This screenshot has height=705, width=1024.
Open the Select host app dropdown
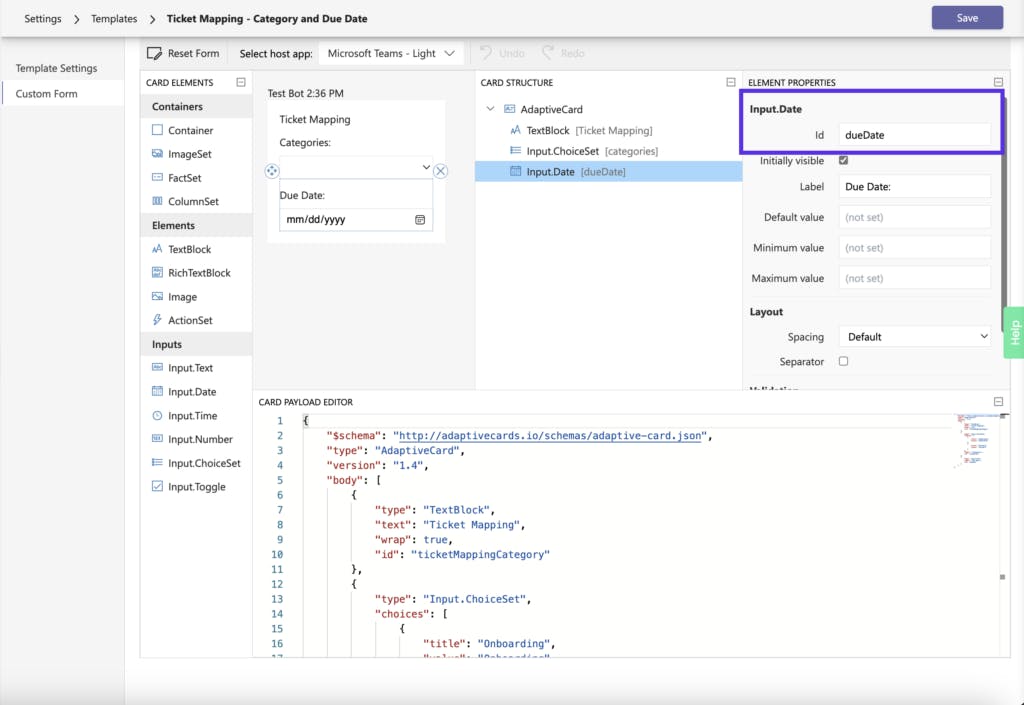tap(392, 53)
